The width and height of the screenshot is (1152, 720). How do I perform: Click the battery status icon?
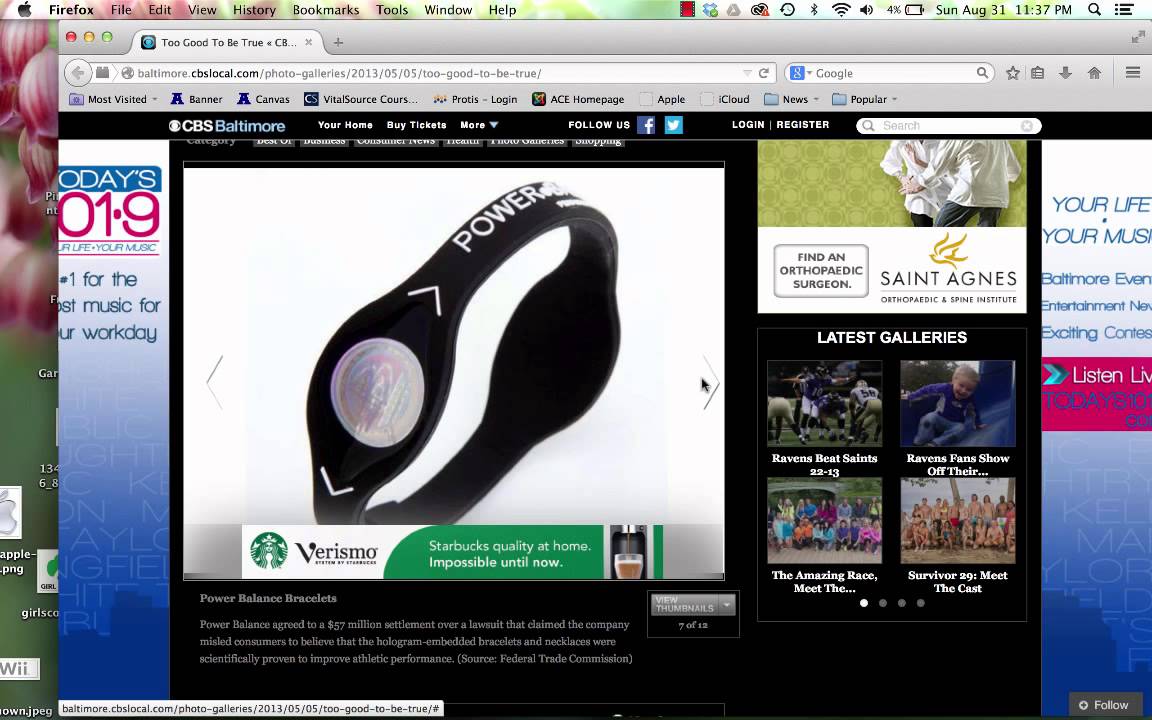[915, 10]
